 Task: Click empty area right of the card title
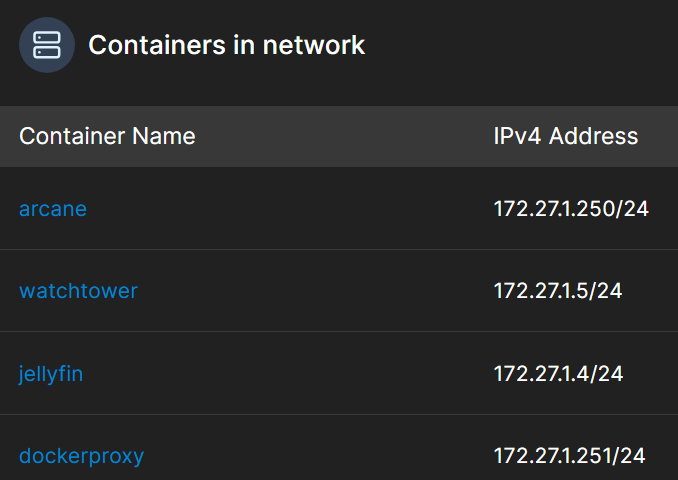pos(520,45)
